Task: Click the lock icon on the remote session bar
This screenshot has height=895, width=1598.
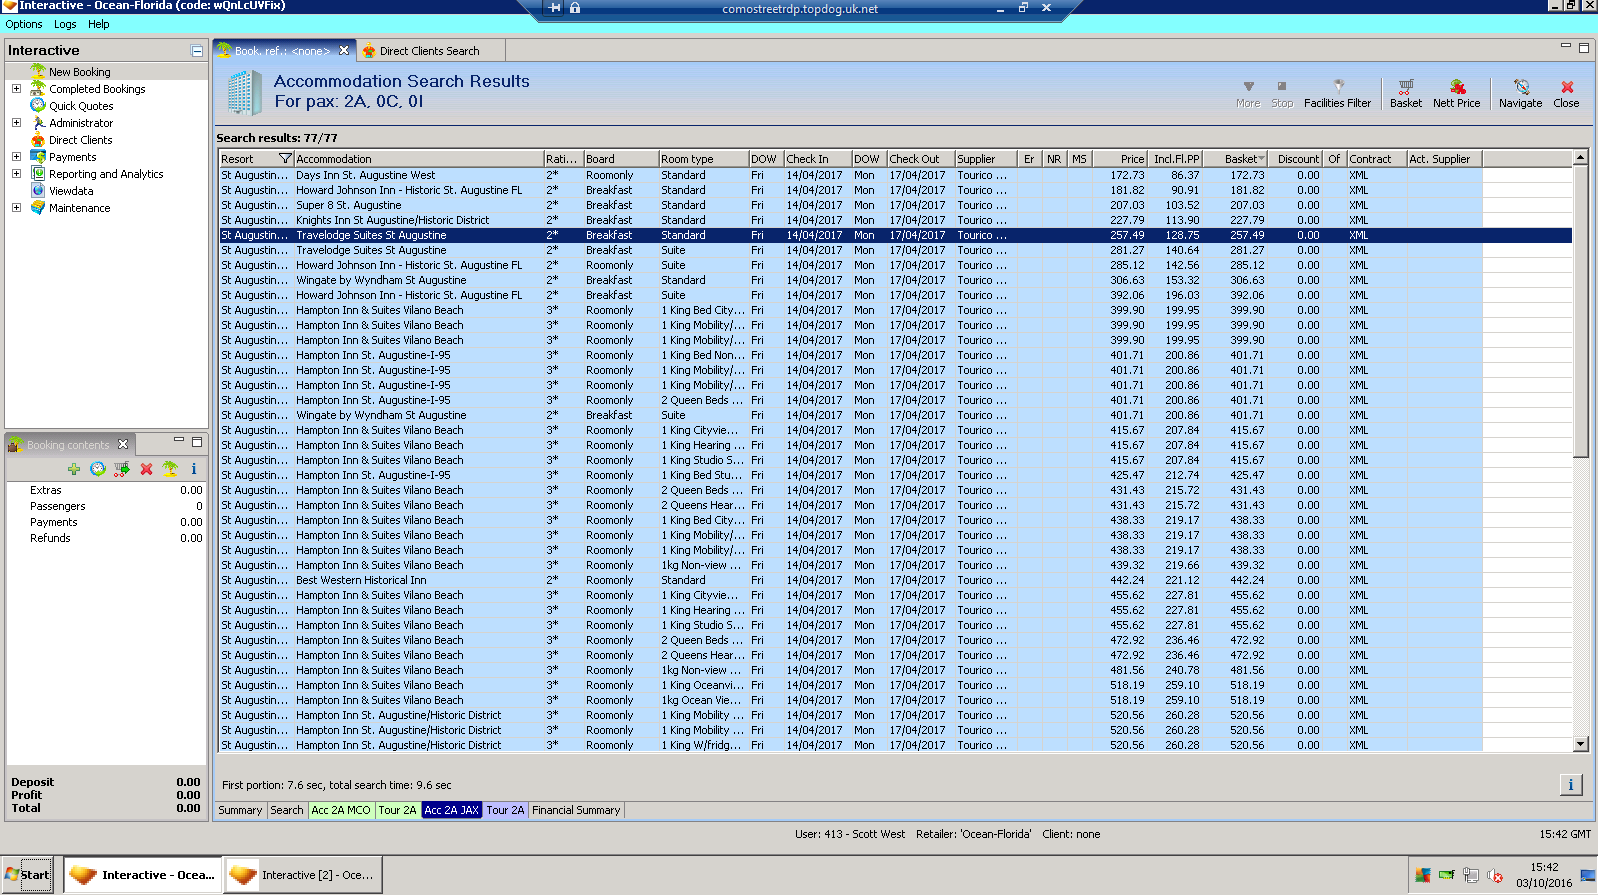Action: (575, 8)
